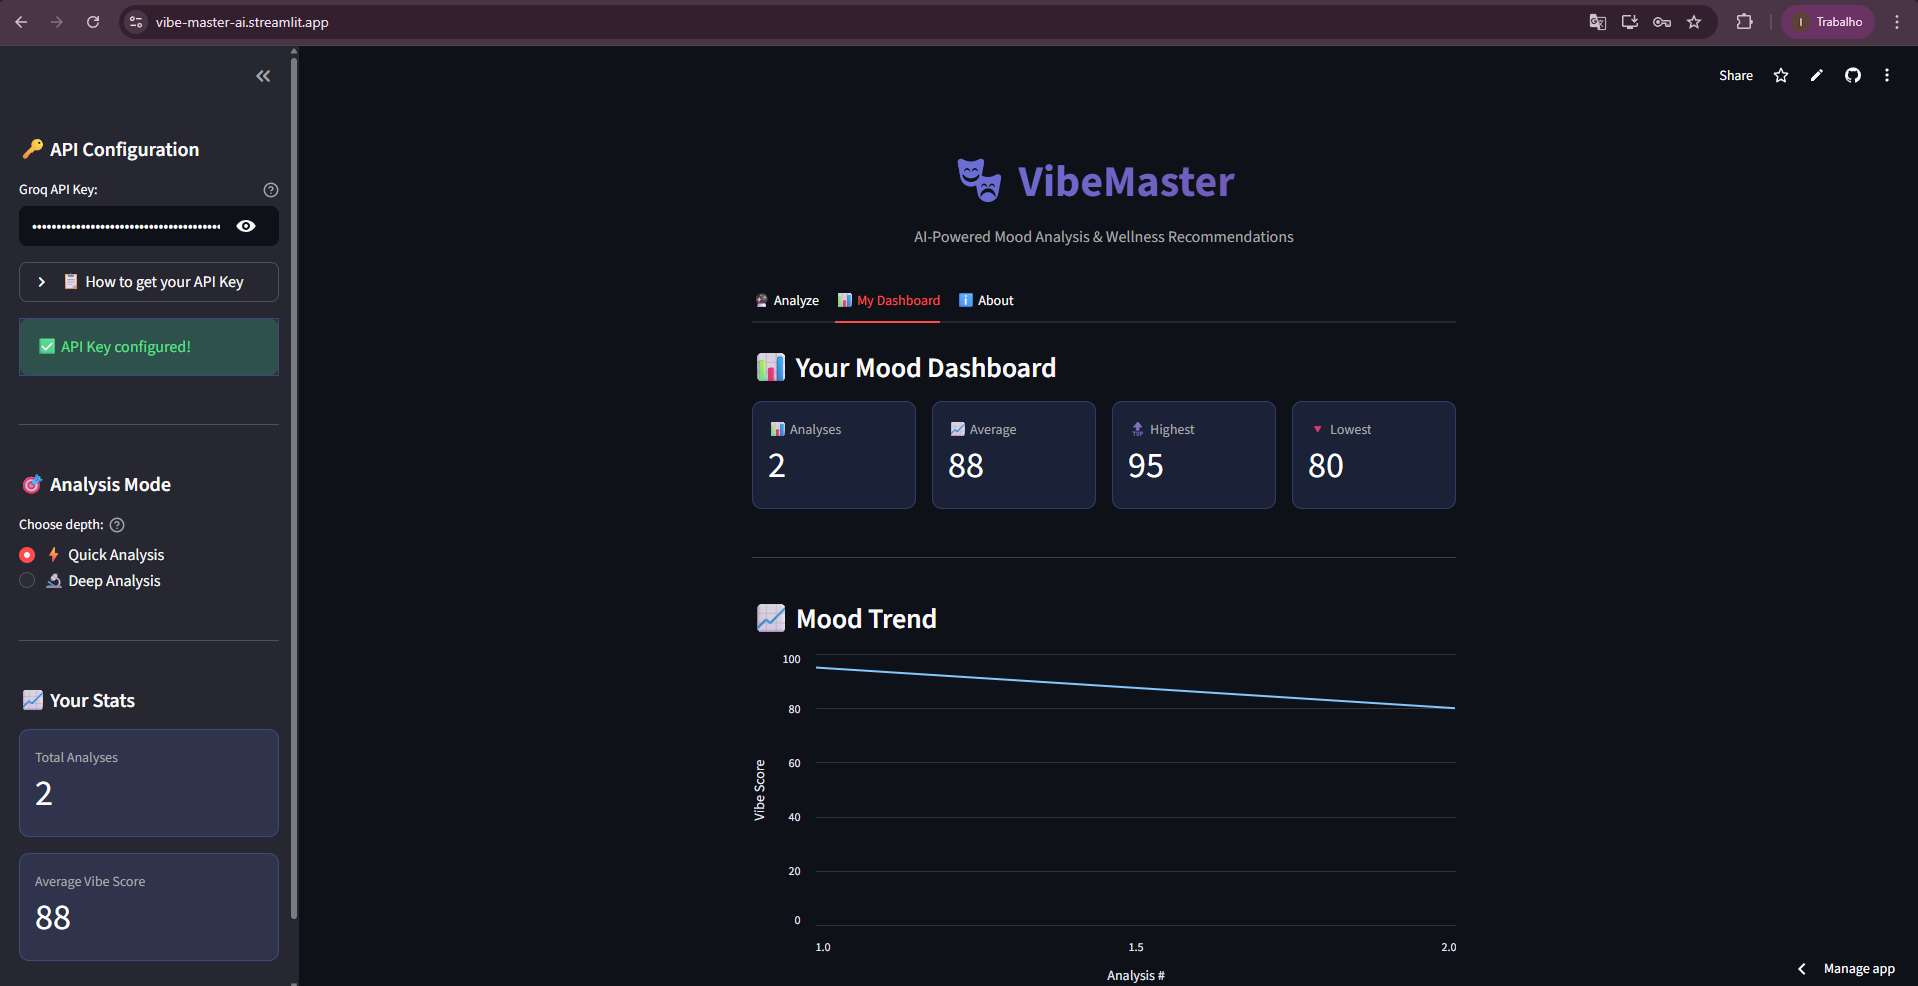
Task: Click the Average Vibe Score stat card
Action: (x=149, y=907)
